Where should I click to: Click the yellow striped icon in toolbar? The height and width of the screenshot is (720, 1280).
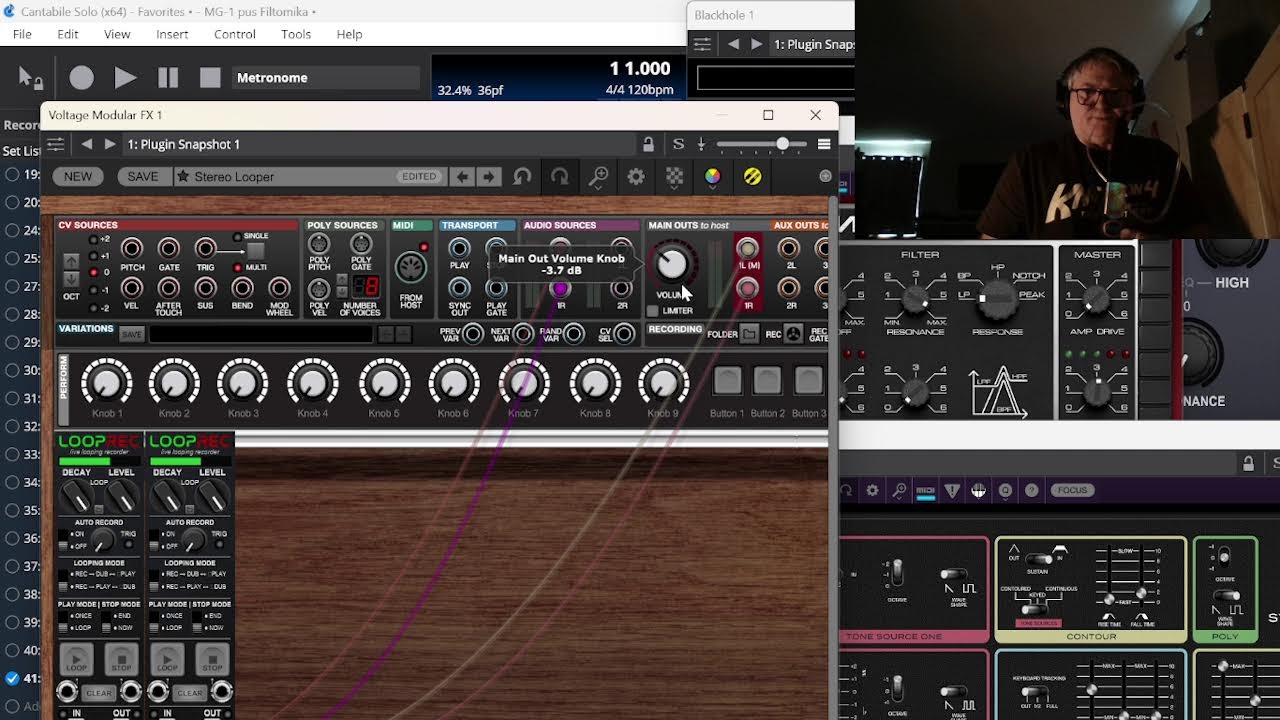point(752,177)
